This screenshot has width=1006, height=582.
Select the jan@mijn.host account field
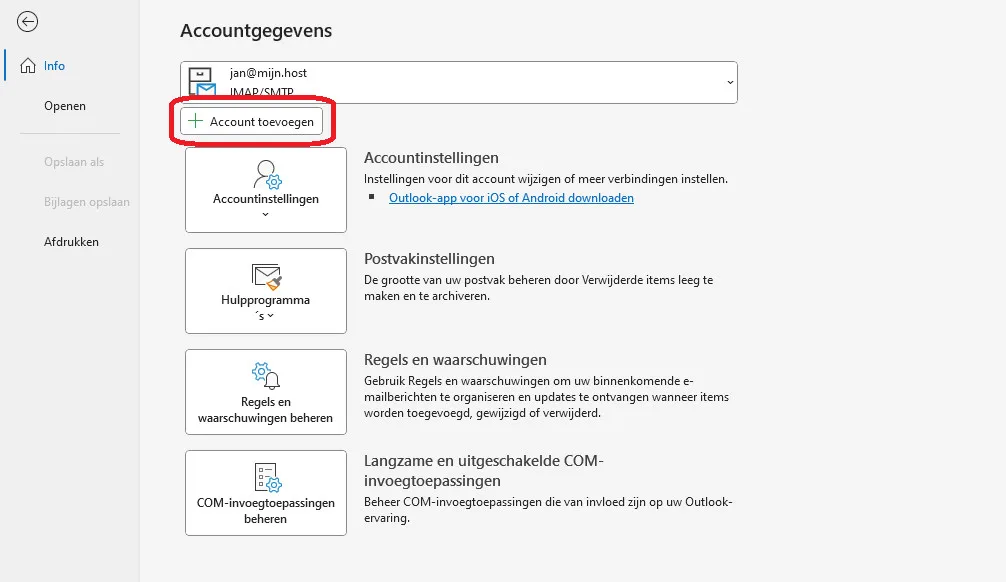pos(458,82)
